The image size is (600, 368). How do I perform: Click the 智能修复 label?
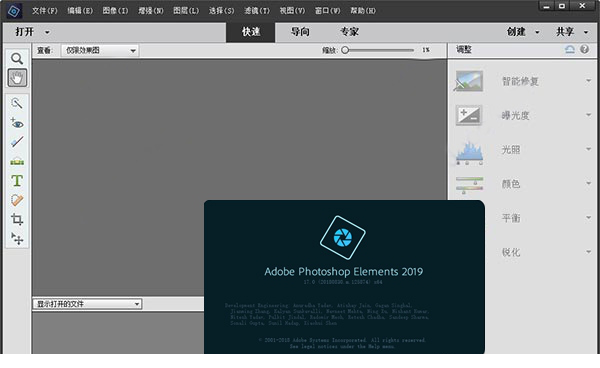pyautogui.click(x=520, y=81)
